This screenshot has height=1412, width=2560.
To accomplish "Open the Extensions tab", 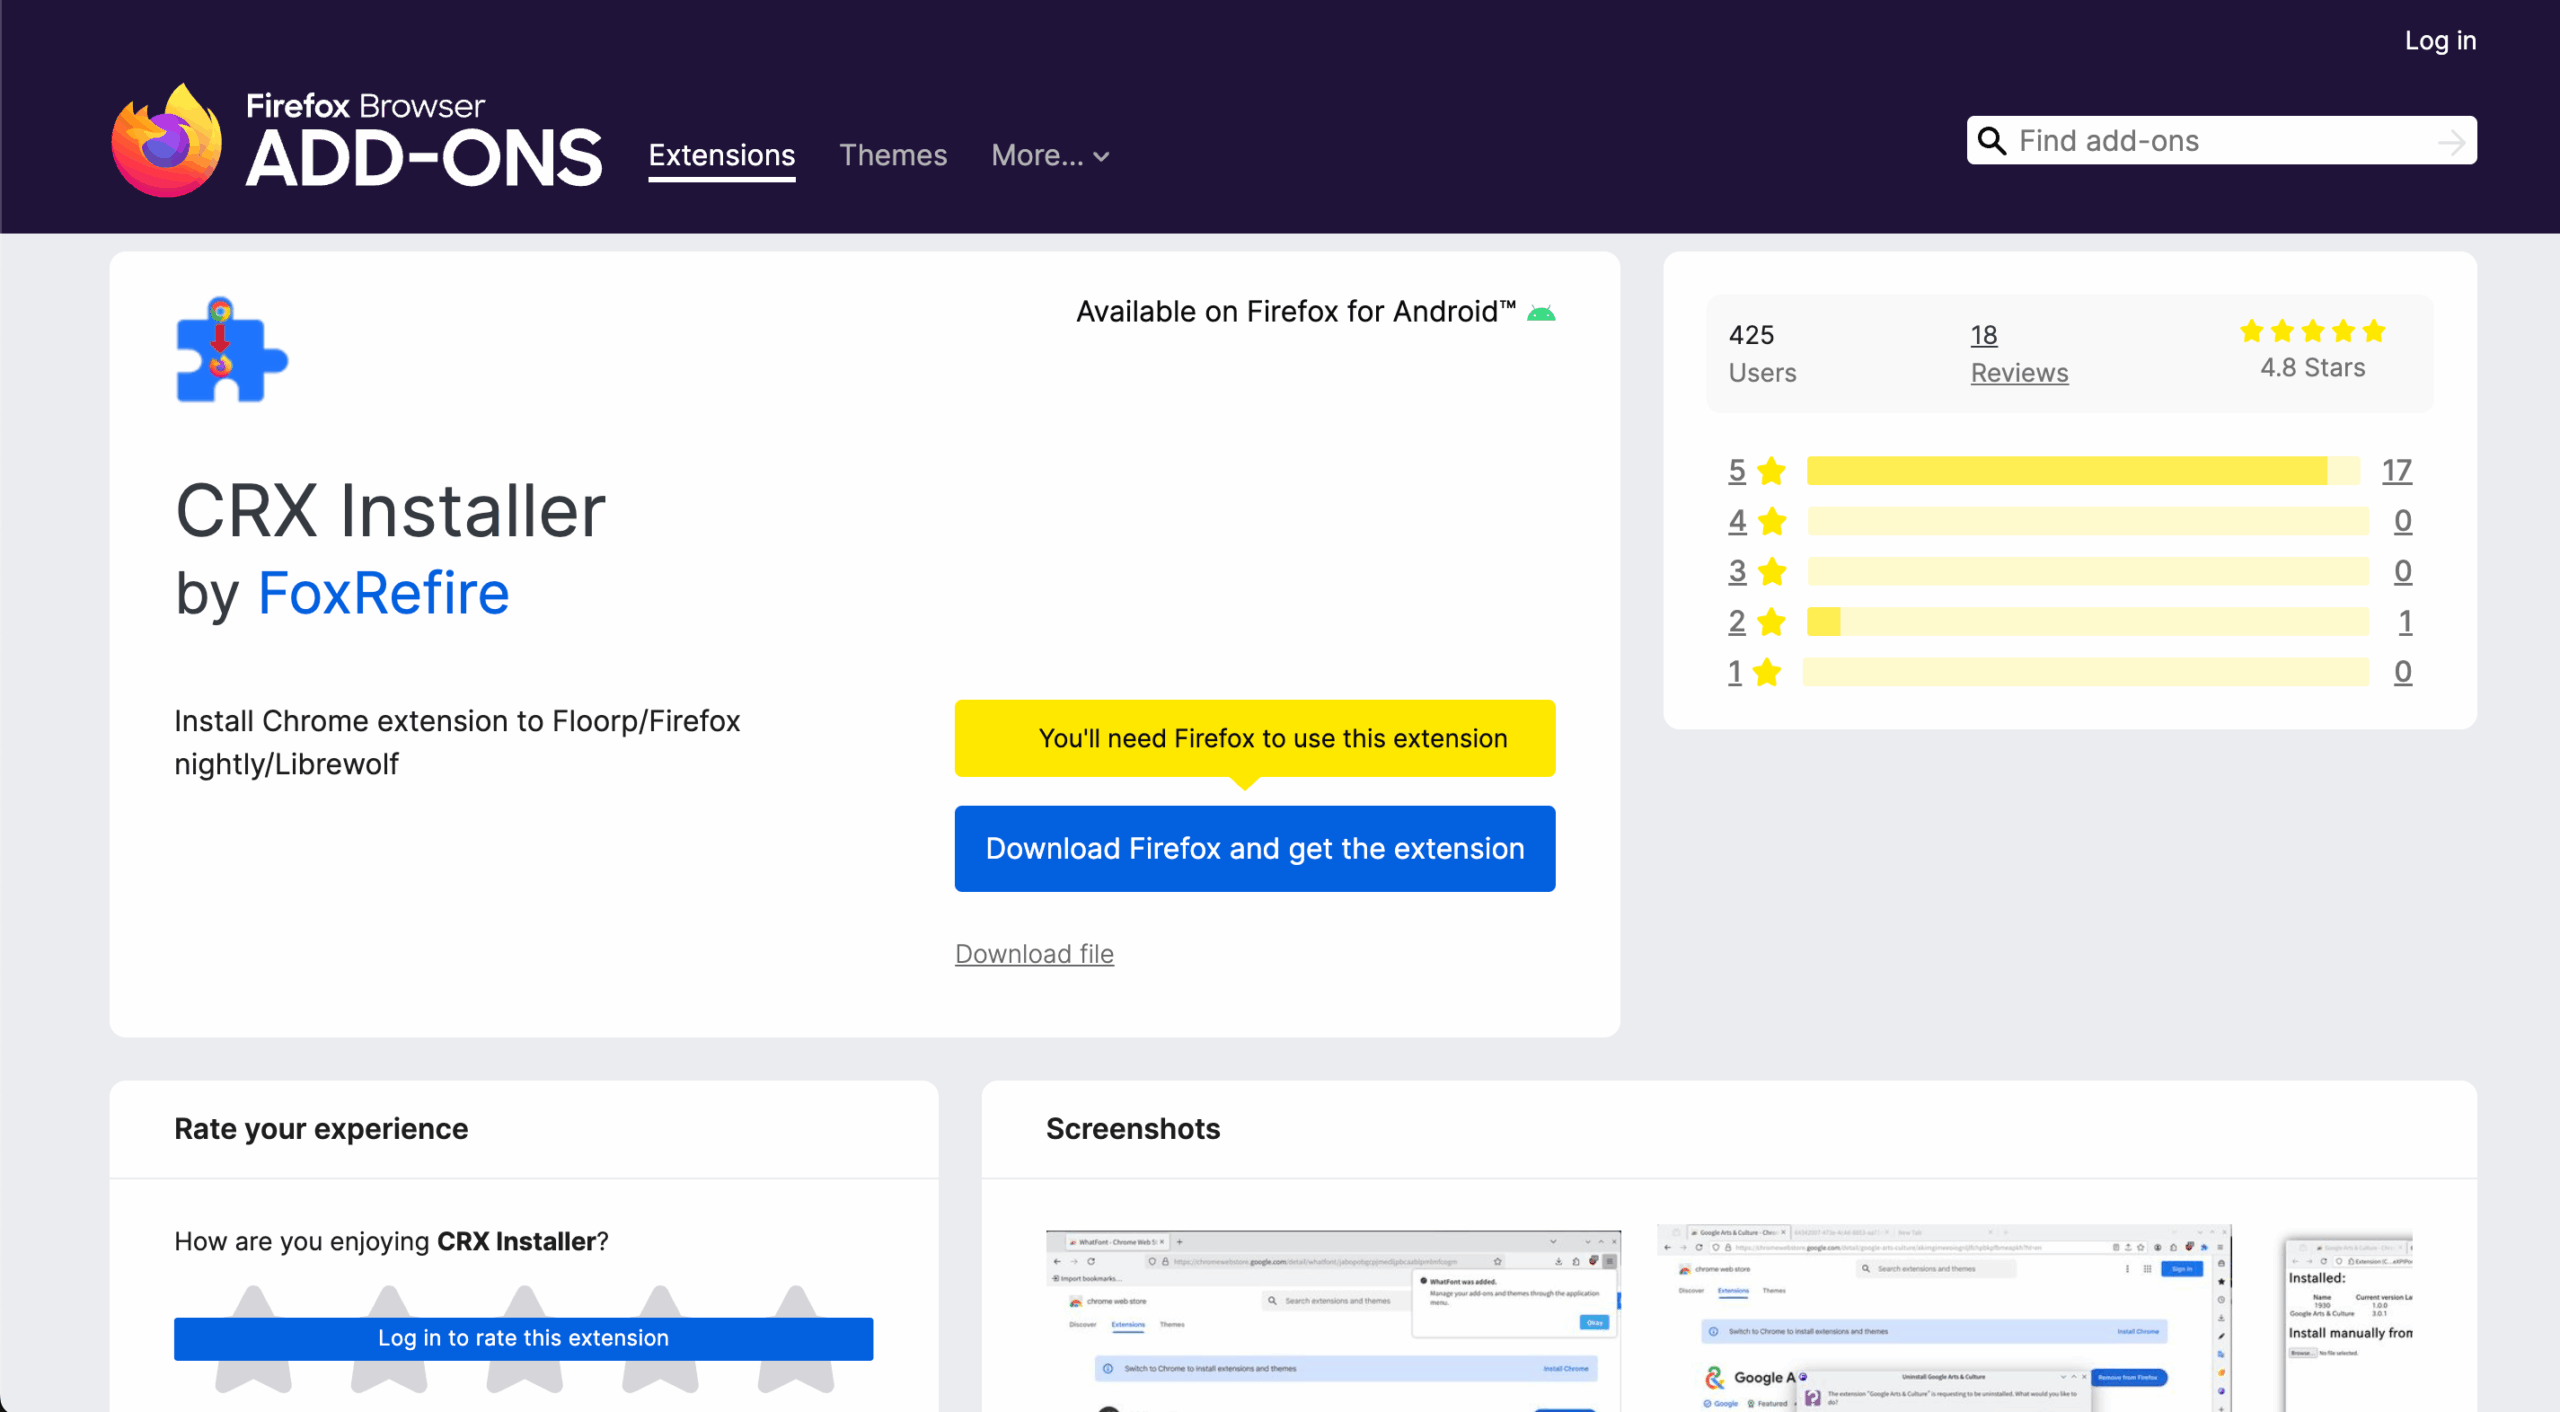I will 722,156.
